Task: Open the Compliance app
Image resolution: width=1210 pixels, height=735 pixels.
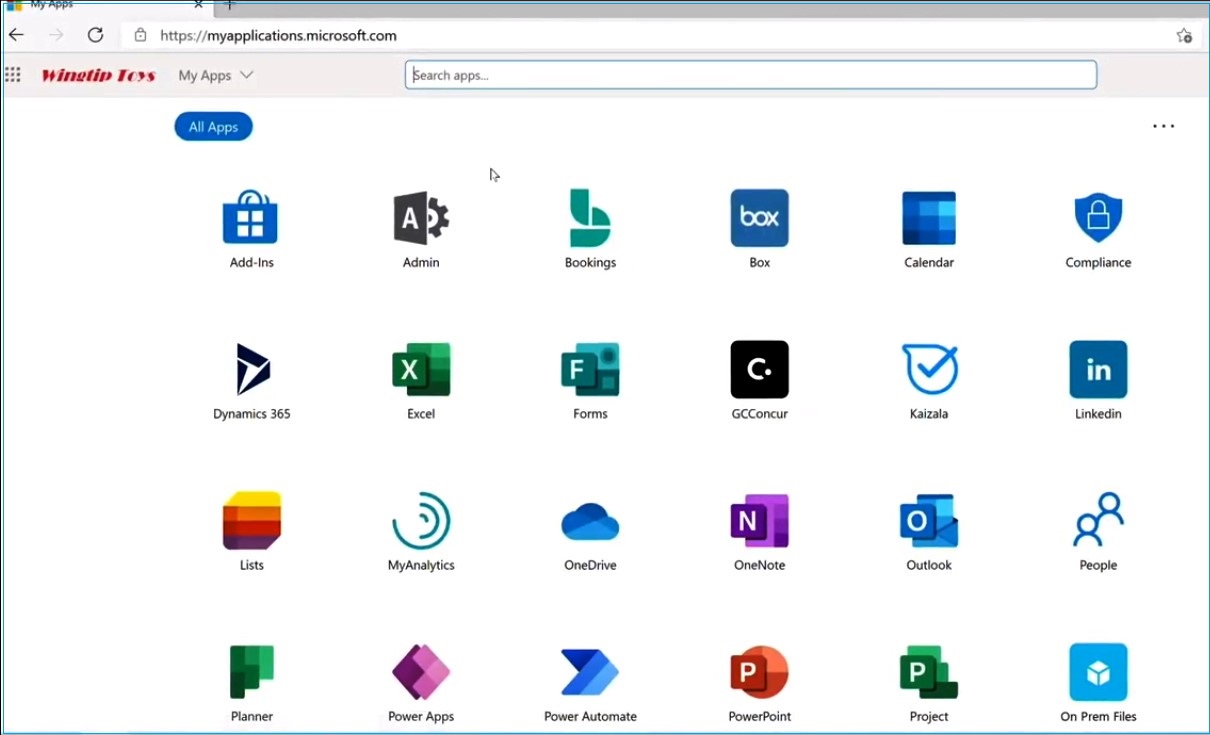Action: click(x=1098, y=229)
